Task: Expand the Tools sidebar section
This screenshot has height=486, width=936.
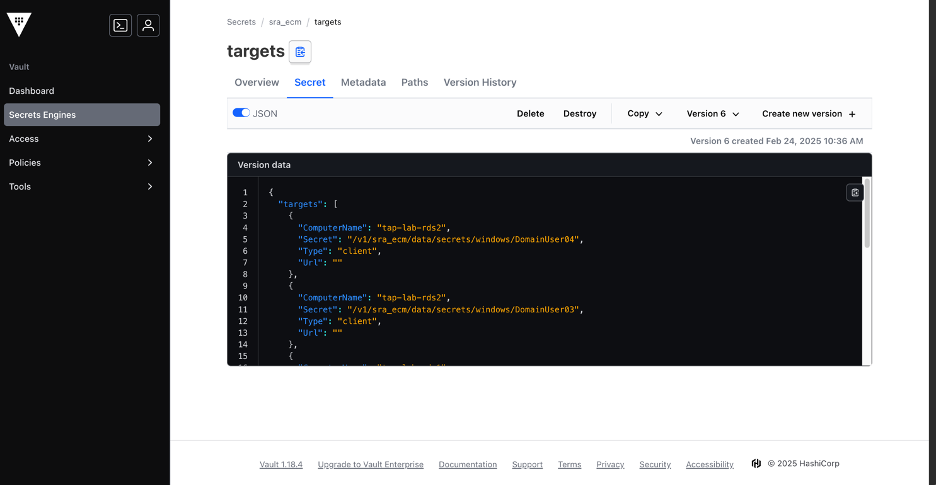Action: click(x=81, y=186)
